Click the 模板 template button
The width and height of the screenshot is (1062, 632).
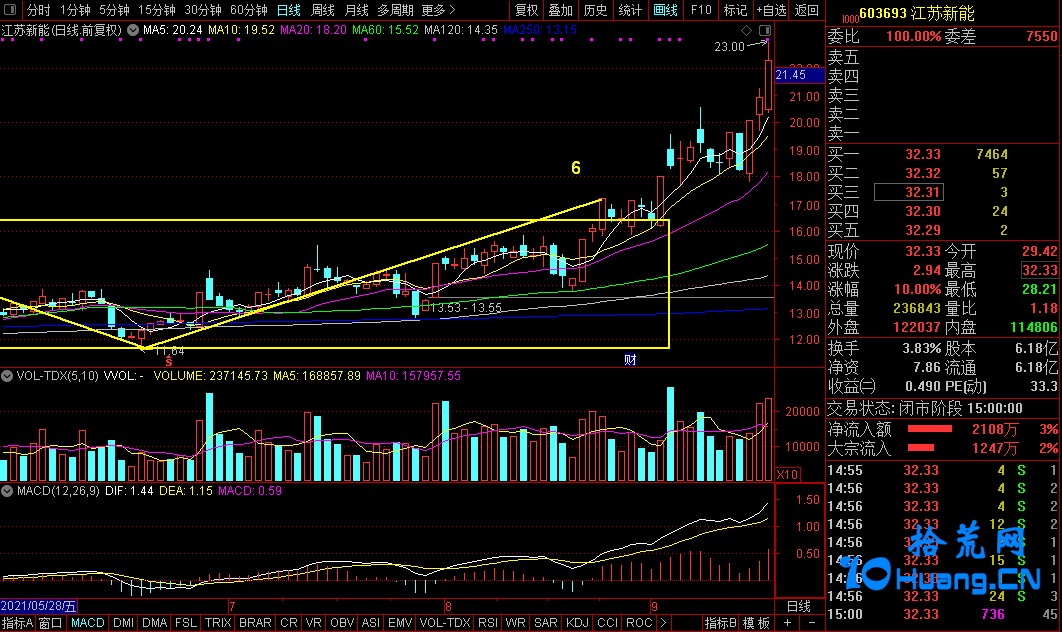pos(757,623)
